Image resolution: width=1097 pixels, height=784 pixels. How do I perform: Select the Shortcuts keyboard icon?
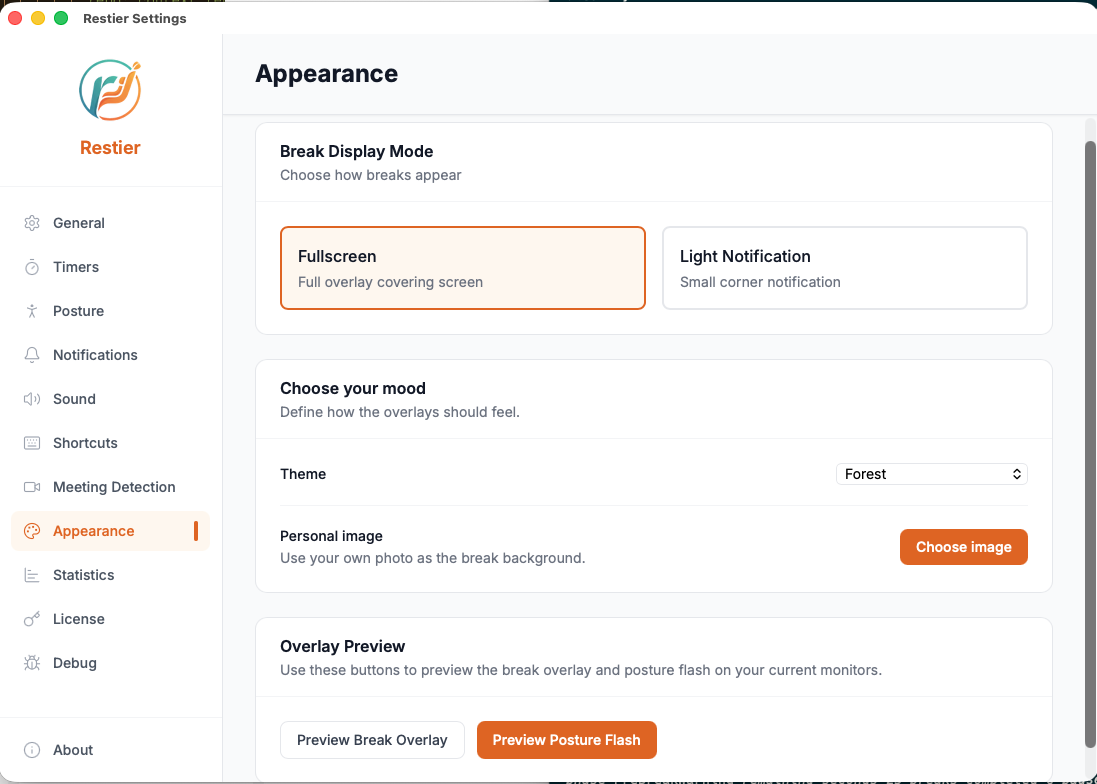[x=31, y=443]
